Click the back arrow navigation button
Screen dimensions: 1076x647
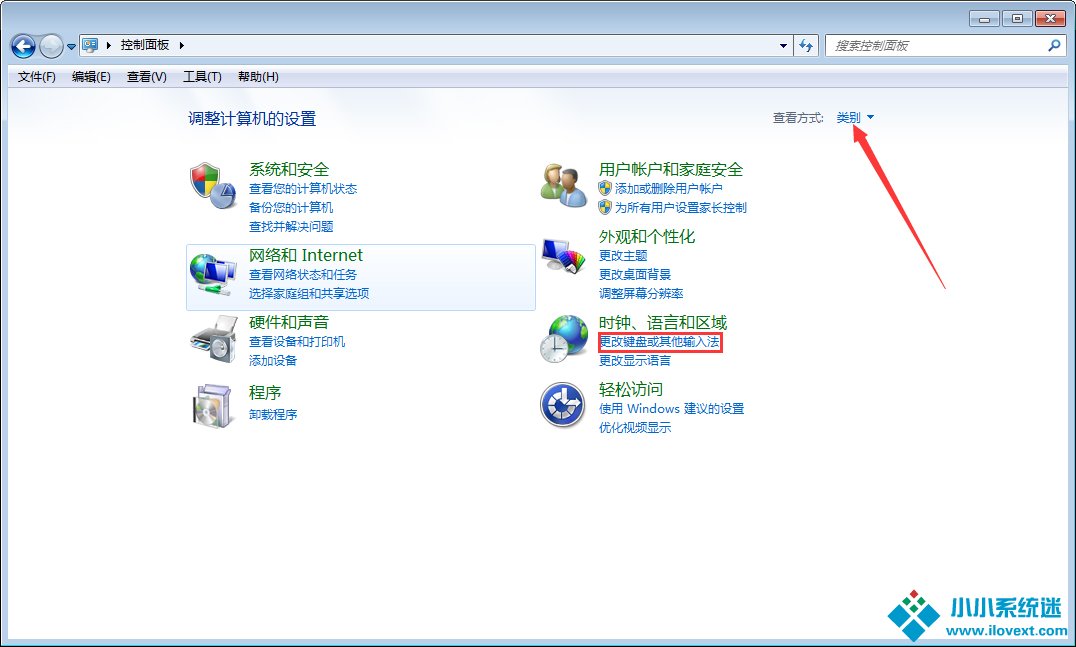(23, 46)
